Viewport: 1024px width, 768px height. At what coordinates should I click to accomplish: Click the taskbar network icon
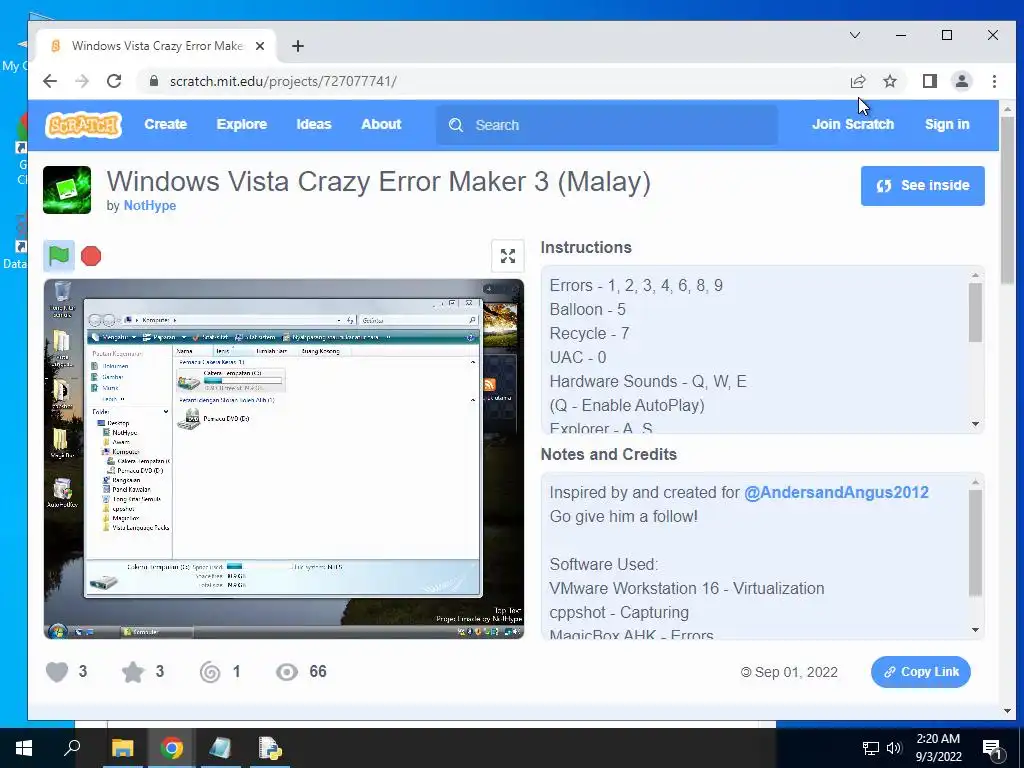871,748
